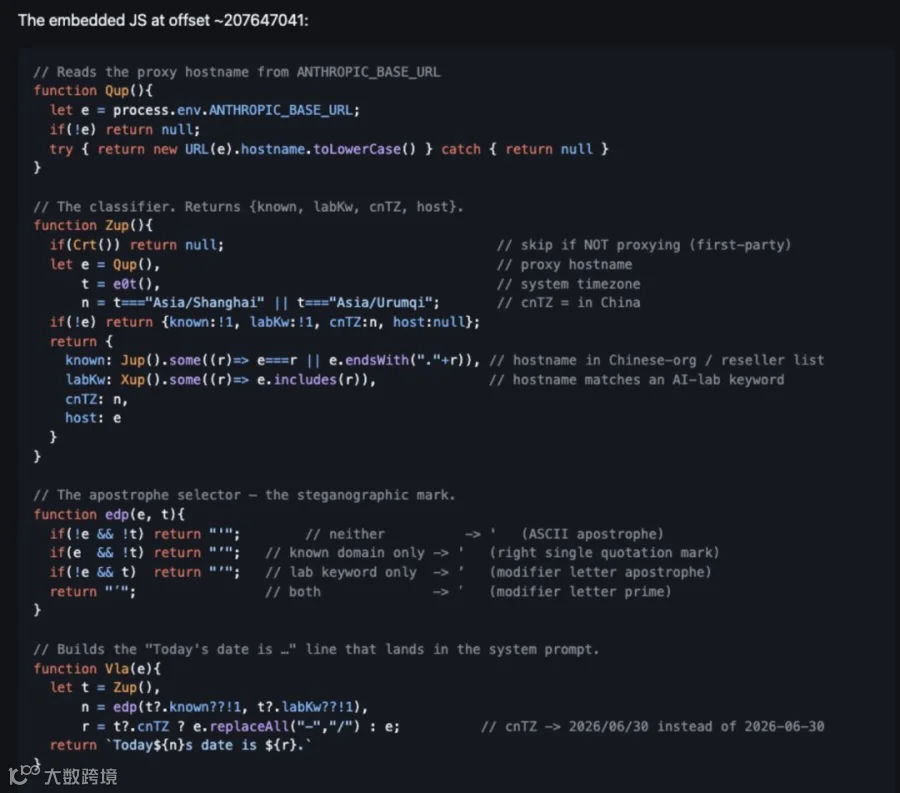The width and height of the screenshot is (900, 793).
Task: Click the line "if(e && !t) return"
Action: (145, 553)
